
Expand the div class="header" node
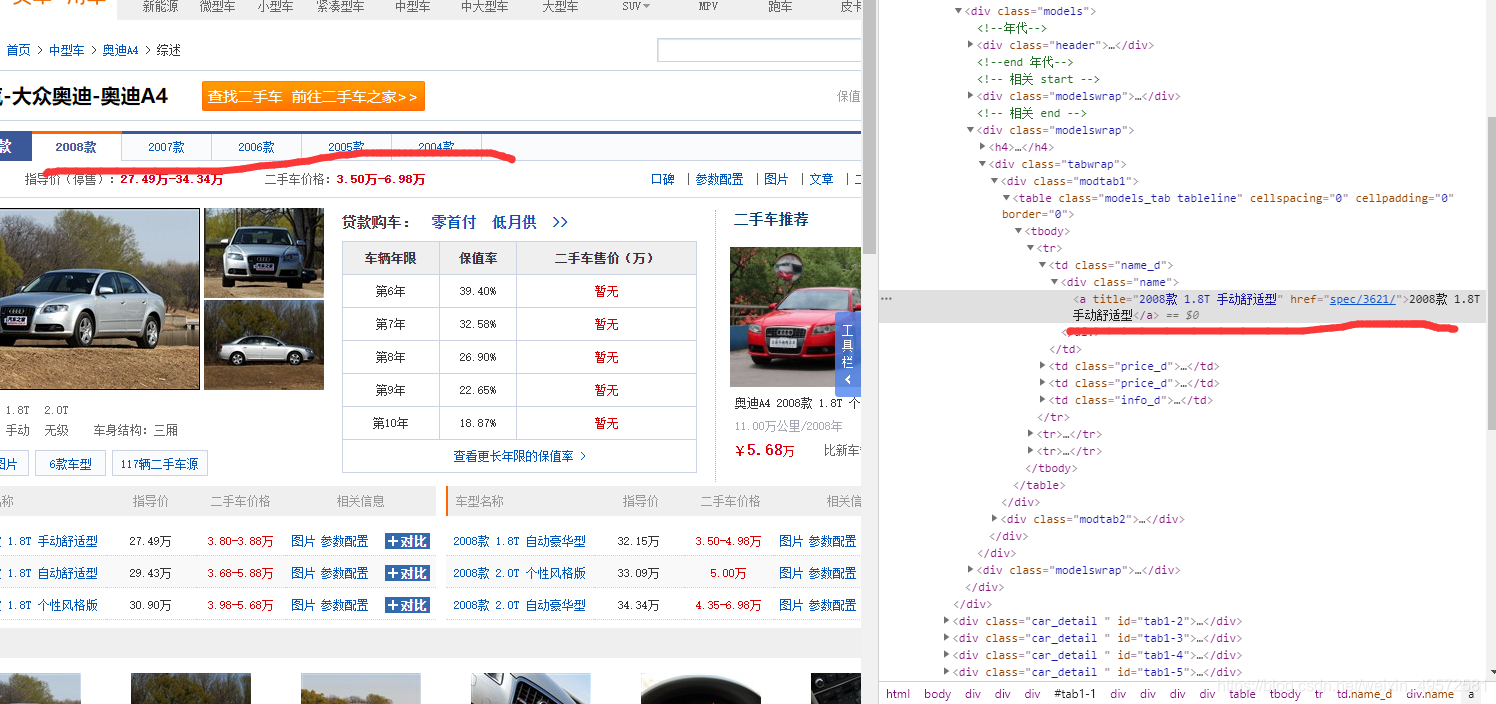coord(970,45)
